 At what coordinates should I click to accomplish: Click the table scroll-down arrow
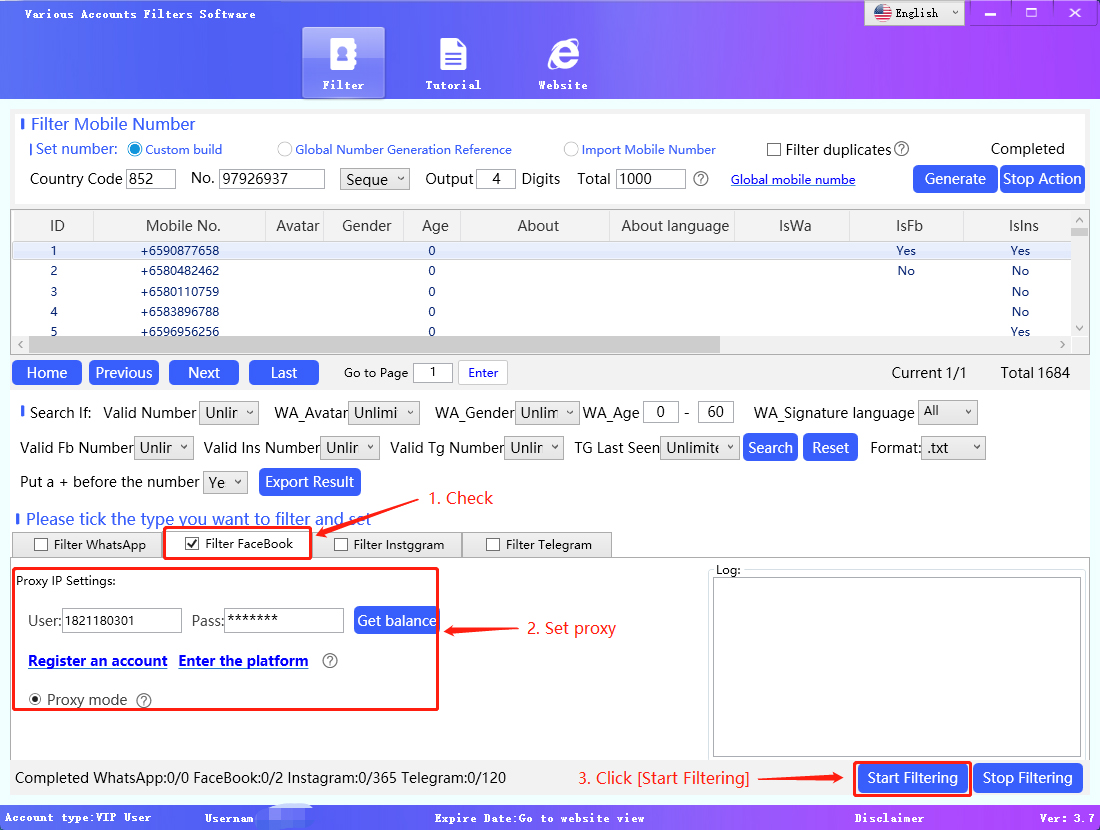point(1079,328)
